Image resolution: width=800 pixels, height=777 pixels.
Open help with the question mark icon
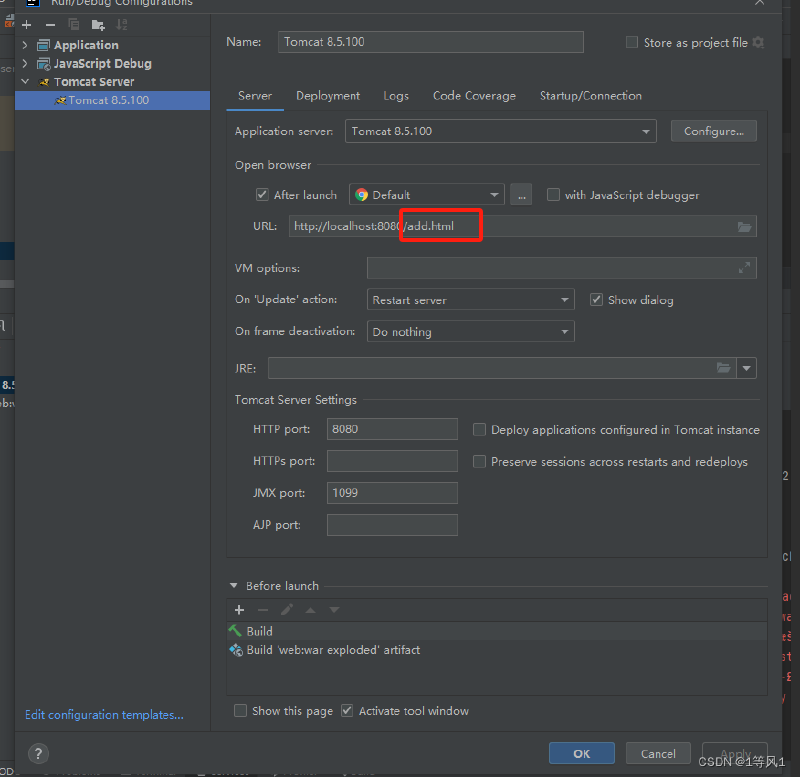(38, 754)
